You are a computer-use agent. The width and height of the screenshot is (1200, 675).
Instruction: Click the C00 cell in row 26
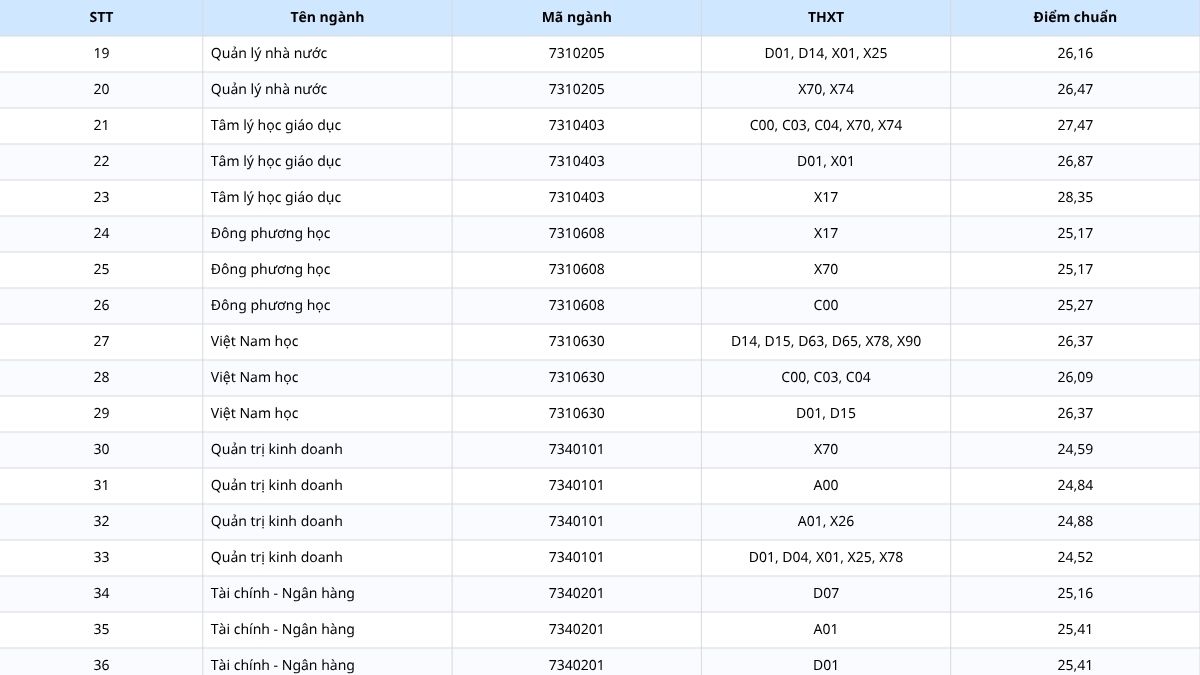(x=825, y=305)
